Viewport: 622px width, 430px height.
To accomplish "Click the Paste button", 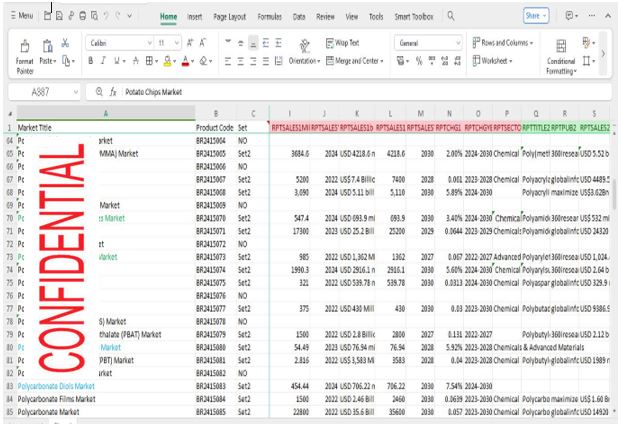I will (x=48, y=52).
